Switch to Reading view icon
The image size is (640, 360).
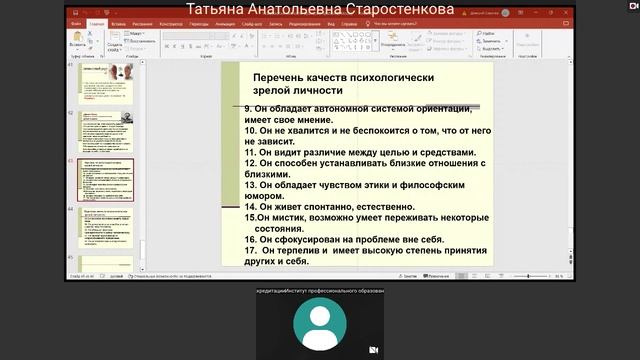pos(487,276)
